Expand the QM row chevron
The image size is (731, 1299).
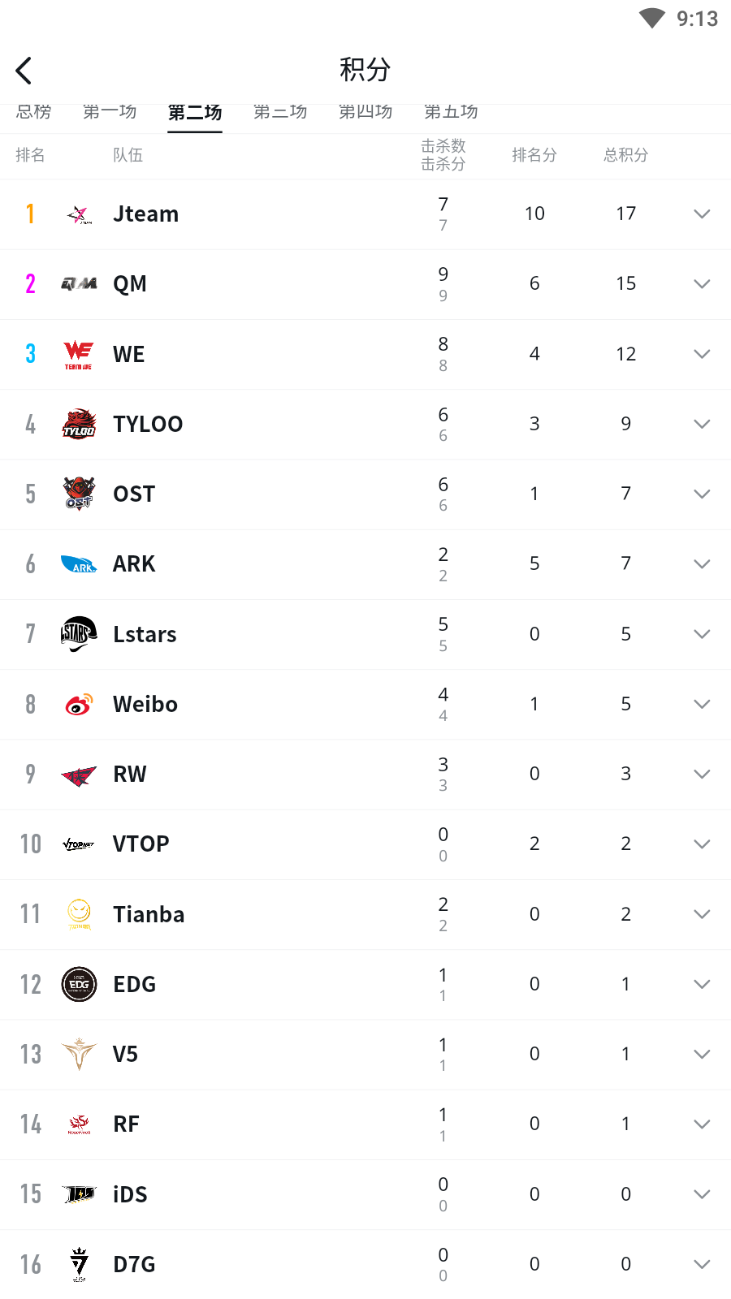(702, 284)
